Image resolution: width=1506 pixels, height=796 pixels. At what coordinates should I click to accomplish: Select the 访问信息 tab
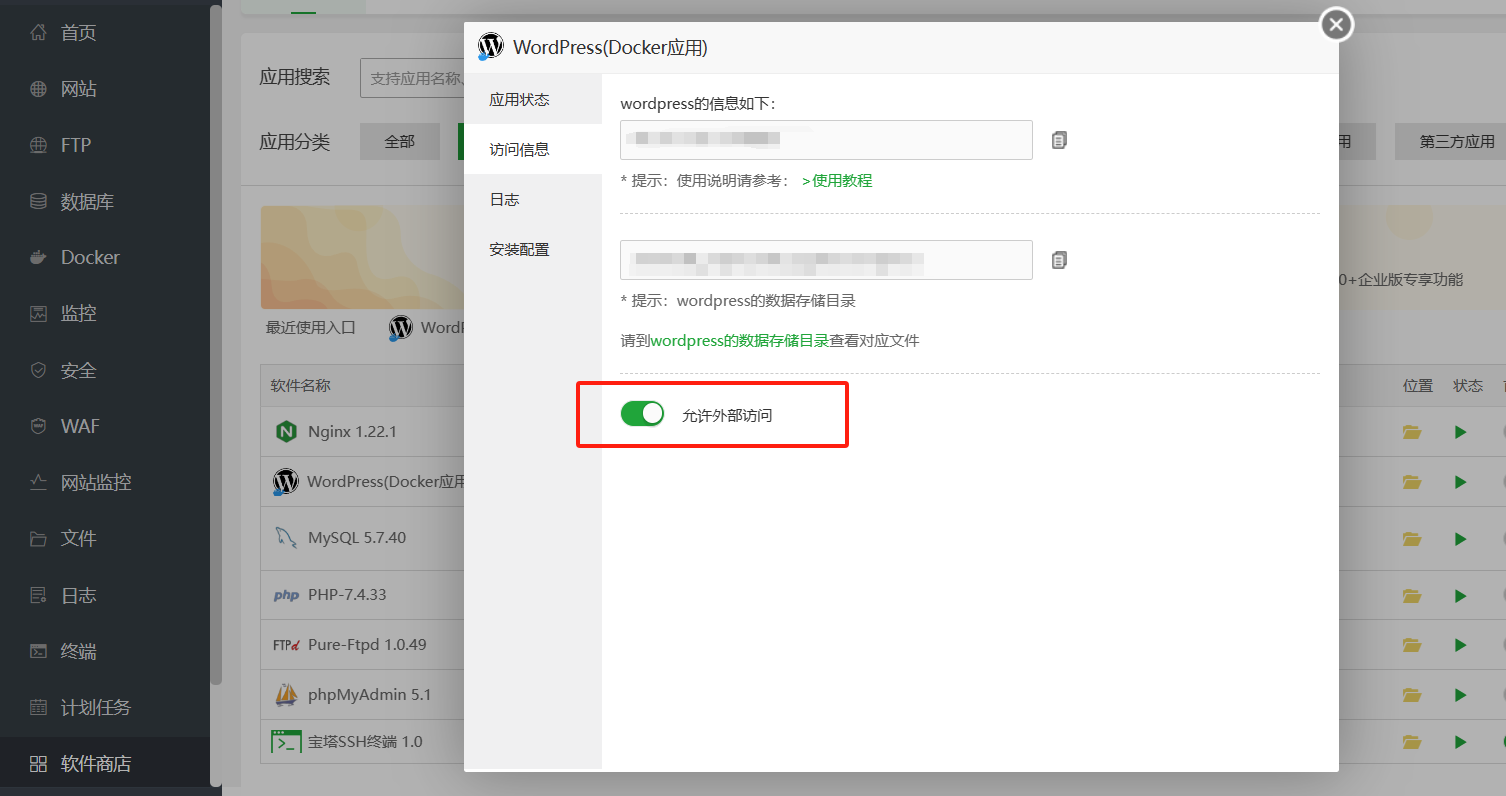point(533,149)
